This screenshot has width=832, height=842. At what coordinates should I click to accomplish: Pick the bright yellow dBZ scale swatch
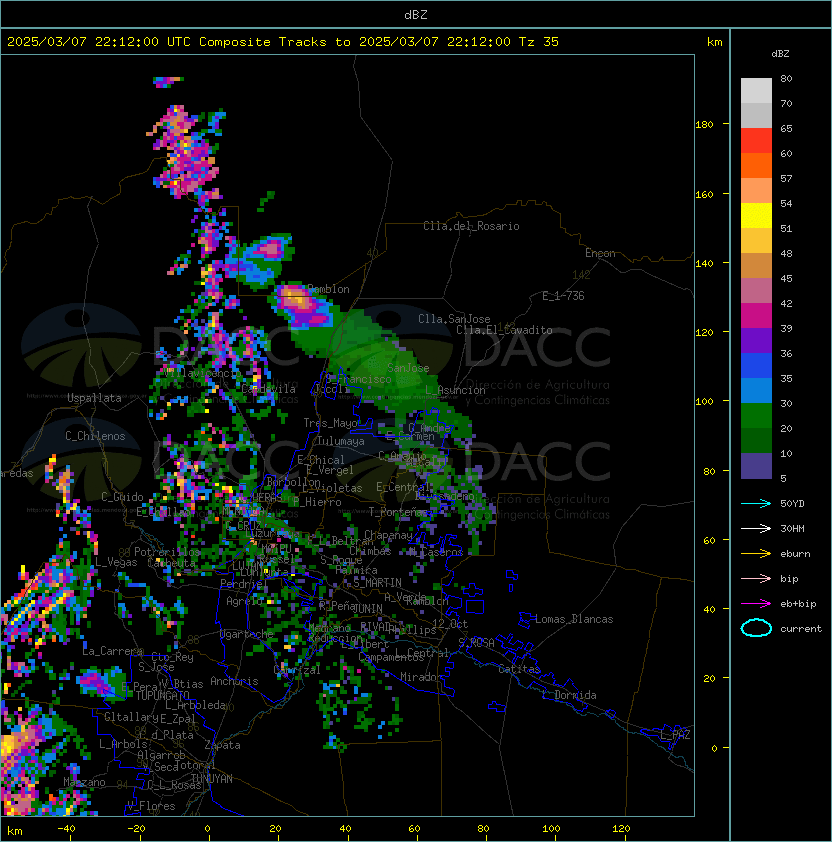coord(756,215)
